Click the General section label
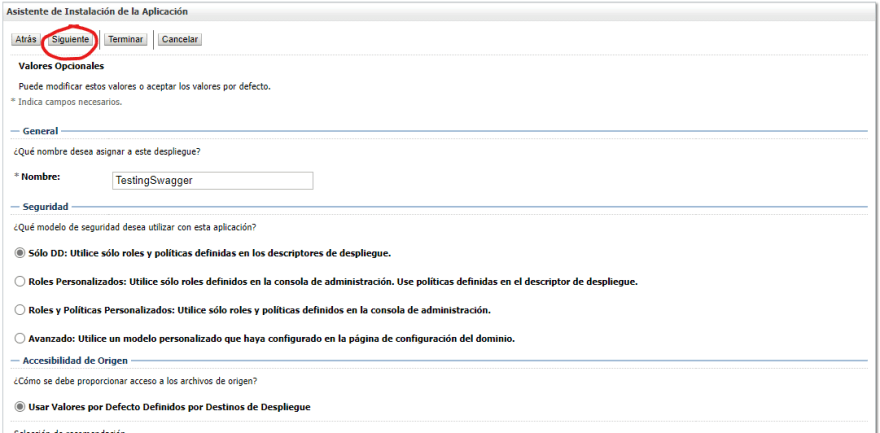The width and height of the screenshot is (880, 433). click(x=40, y=131)
